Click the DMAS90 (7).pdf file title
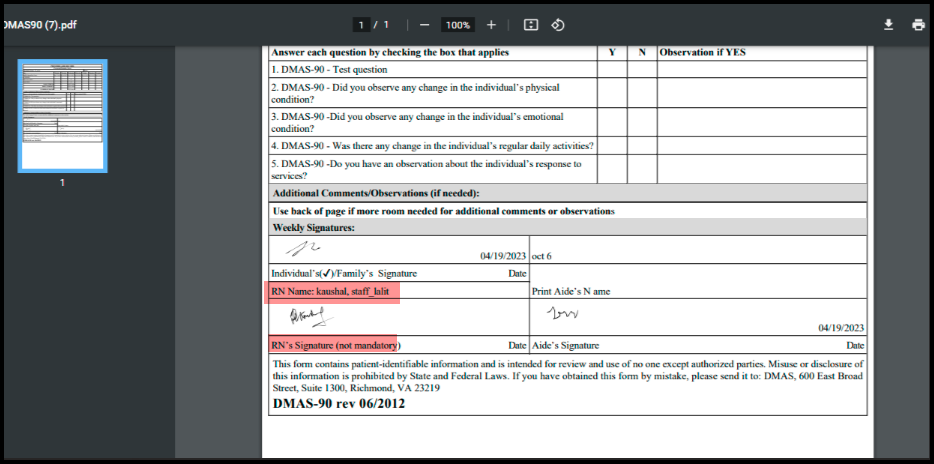This screenshot has width=934, height=464. tap(41, 25)
